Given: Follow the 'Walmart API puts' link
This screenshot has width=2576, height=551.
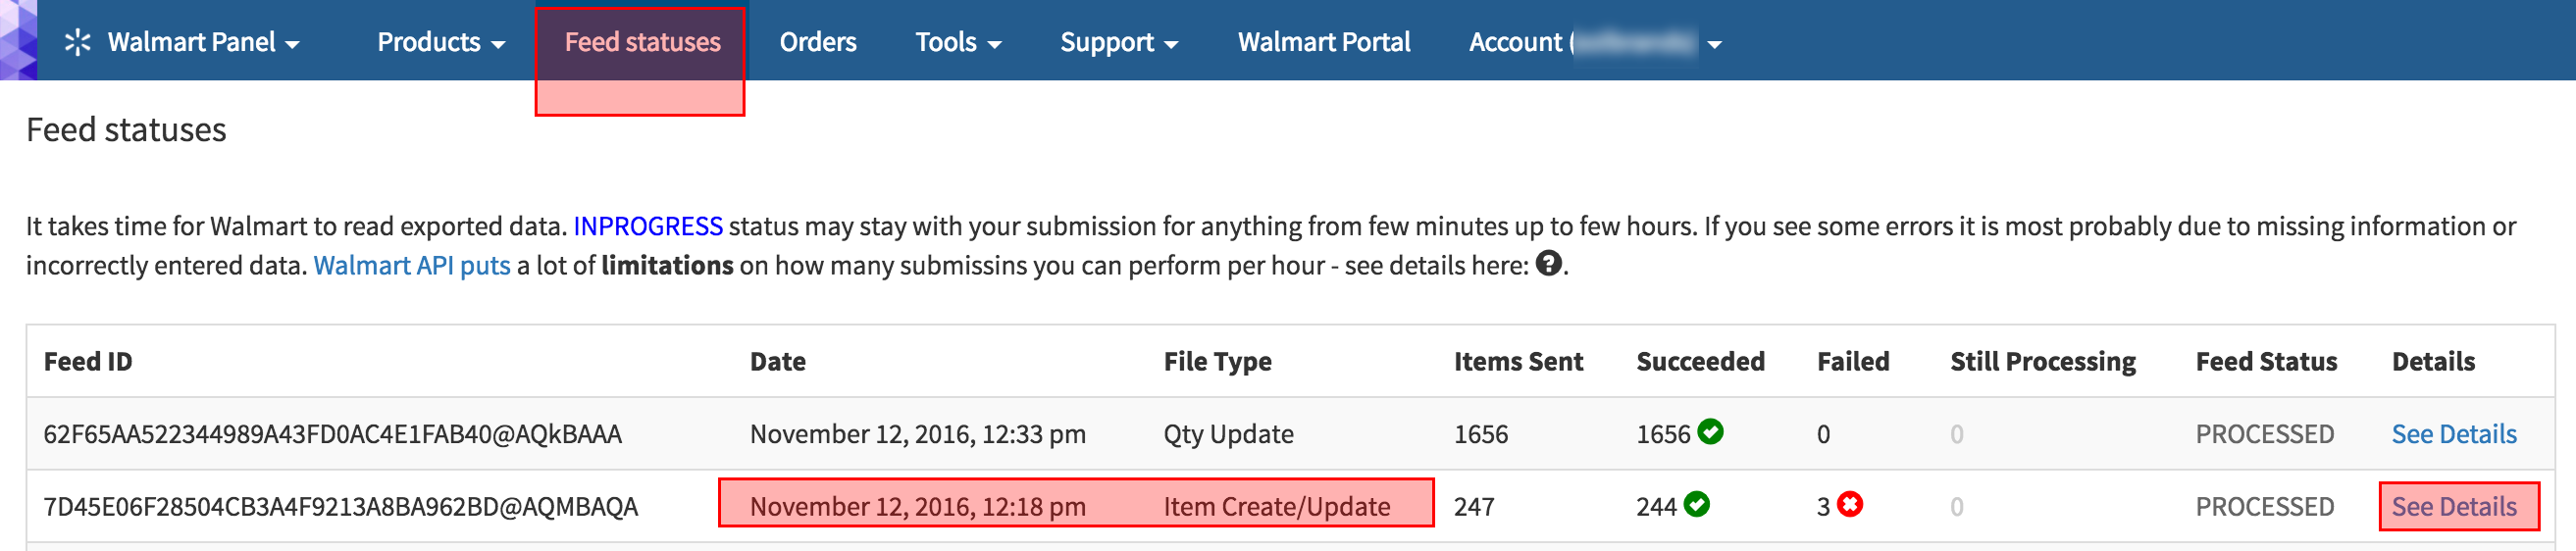Looking at the screenshot, I should (x=412, y=265).
